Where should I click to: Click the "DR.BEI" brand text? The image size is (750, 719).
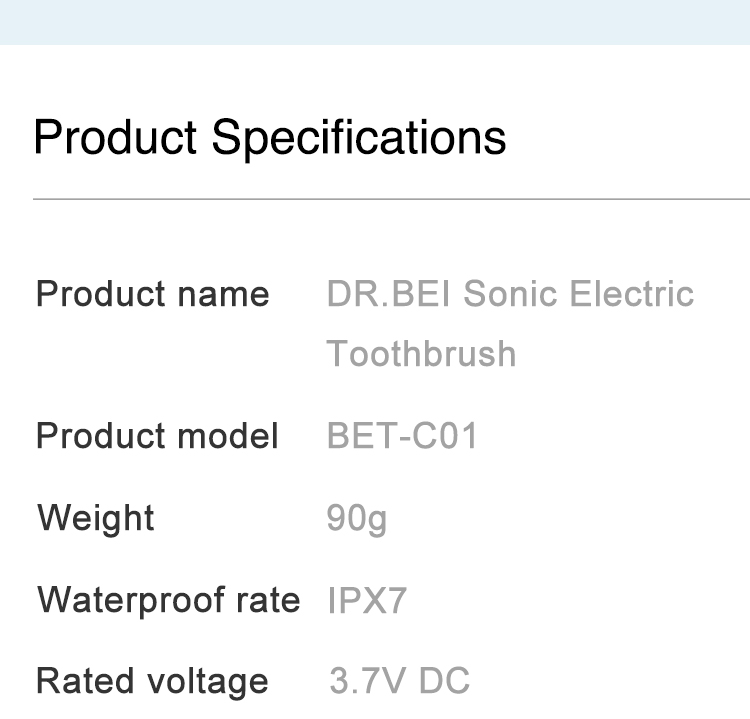[390, 295]
